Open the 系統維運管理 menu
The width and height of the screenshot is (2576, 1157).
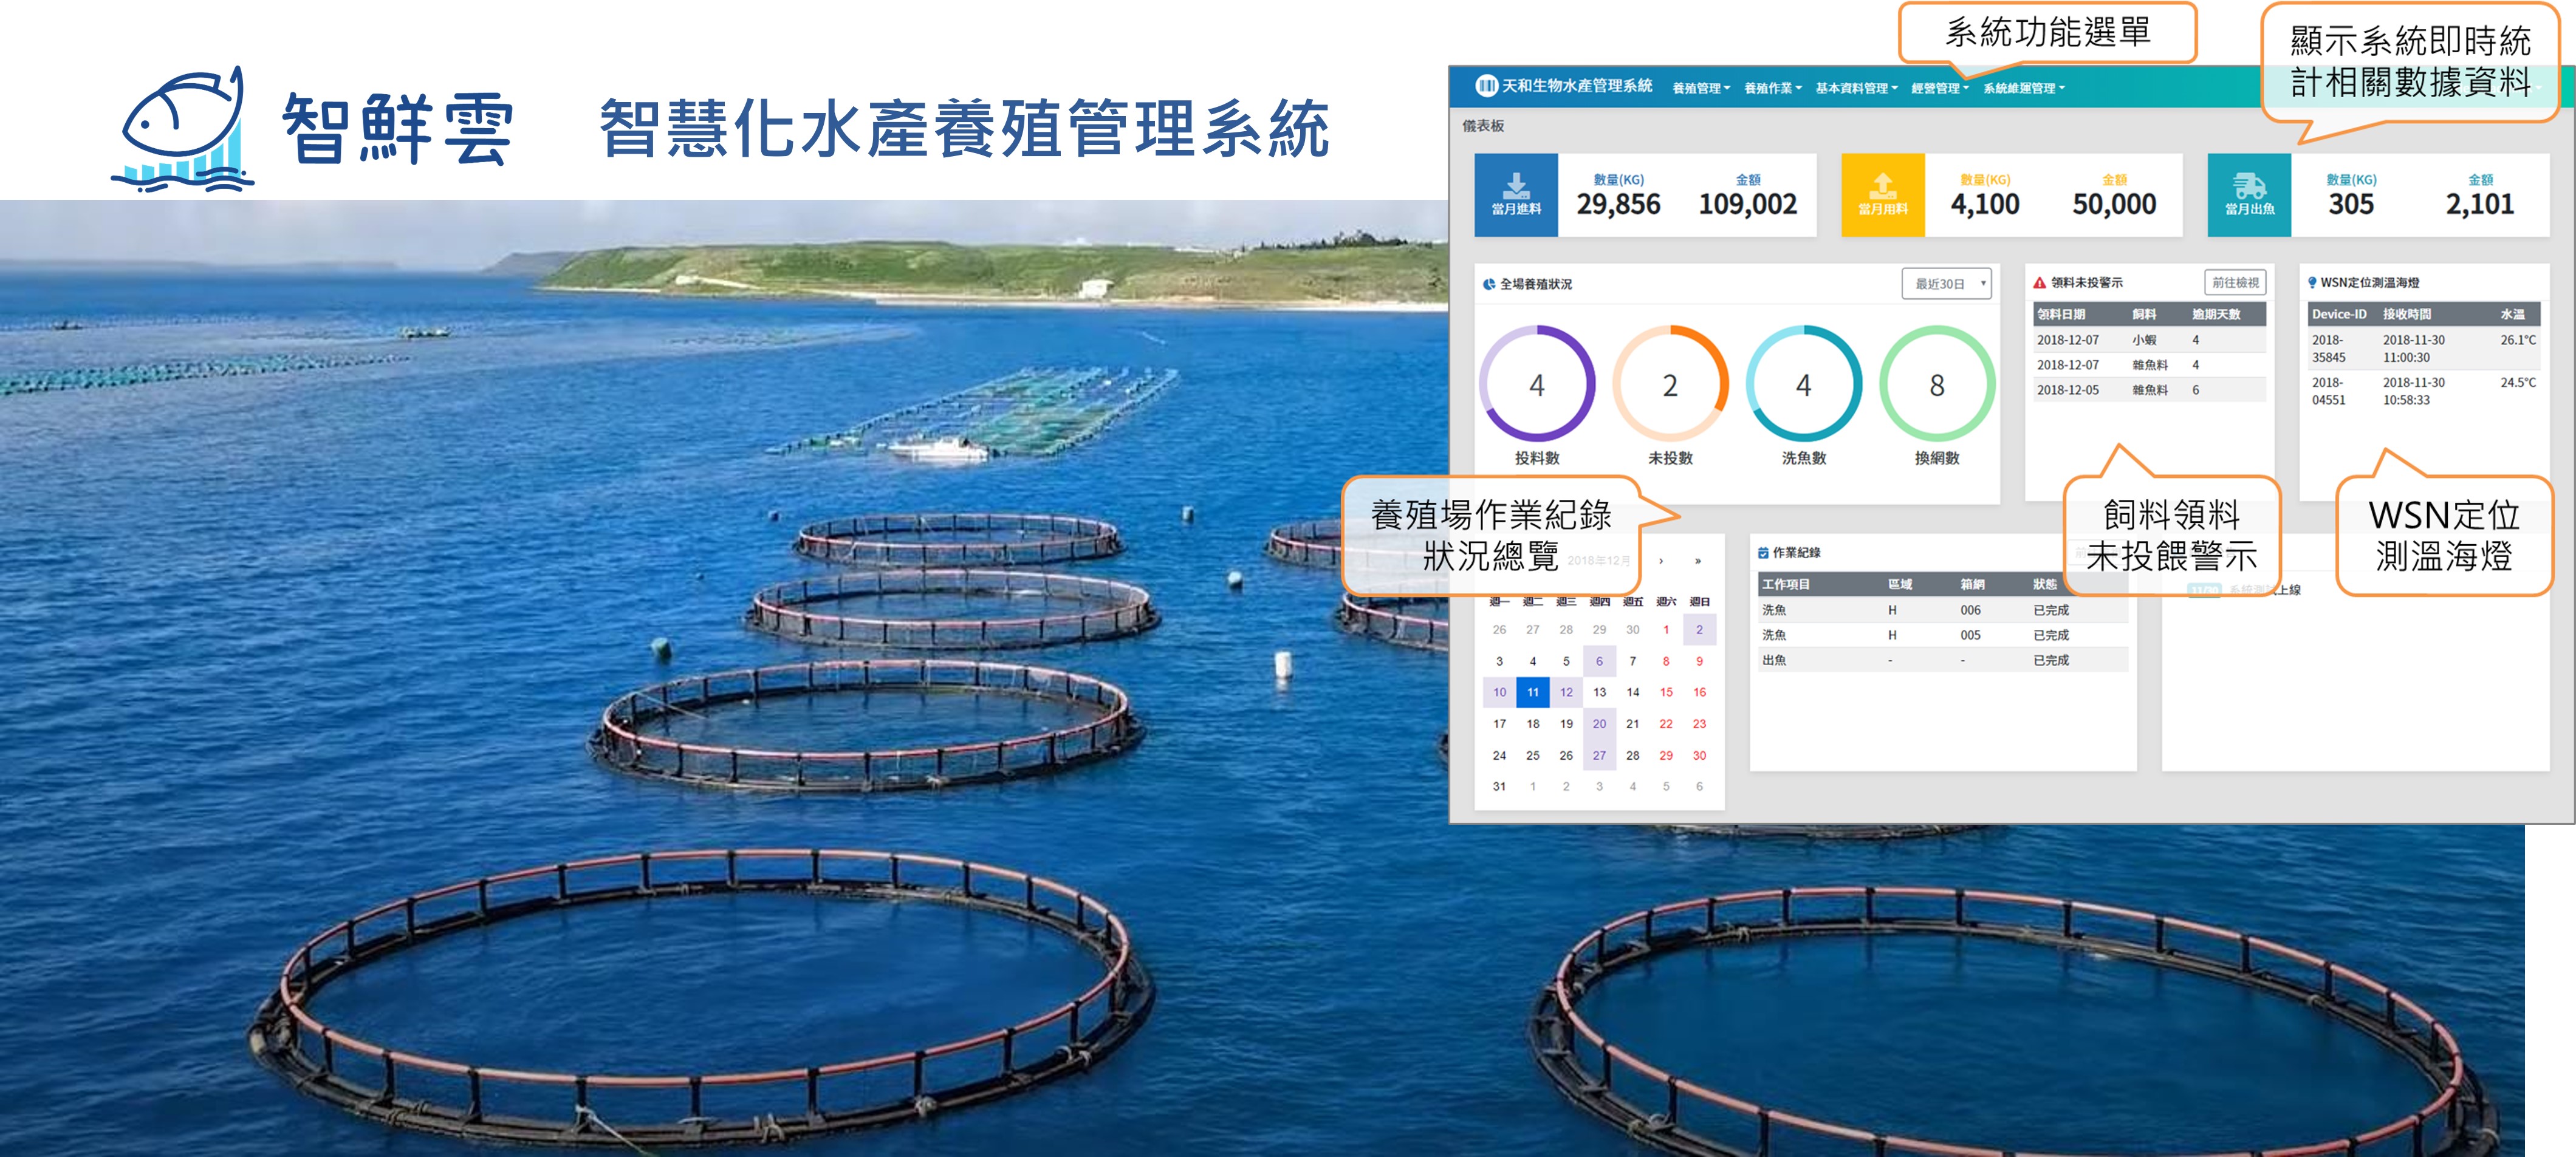(x=2024, y=88)
